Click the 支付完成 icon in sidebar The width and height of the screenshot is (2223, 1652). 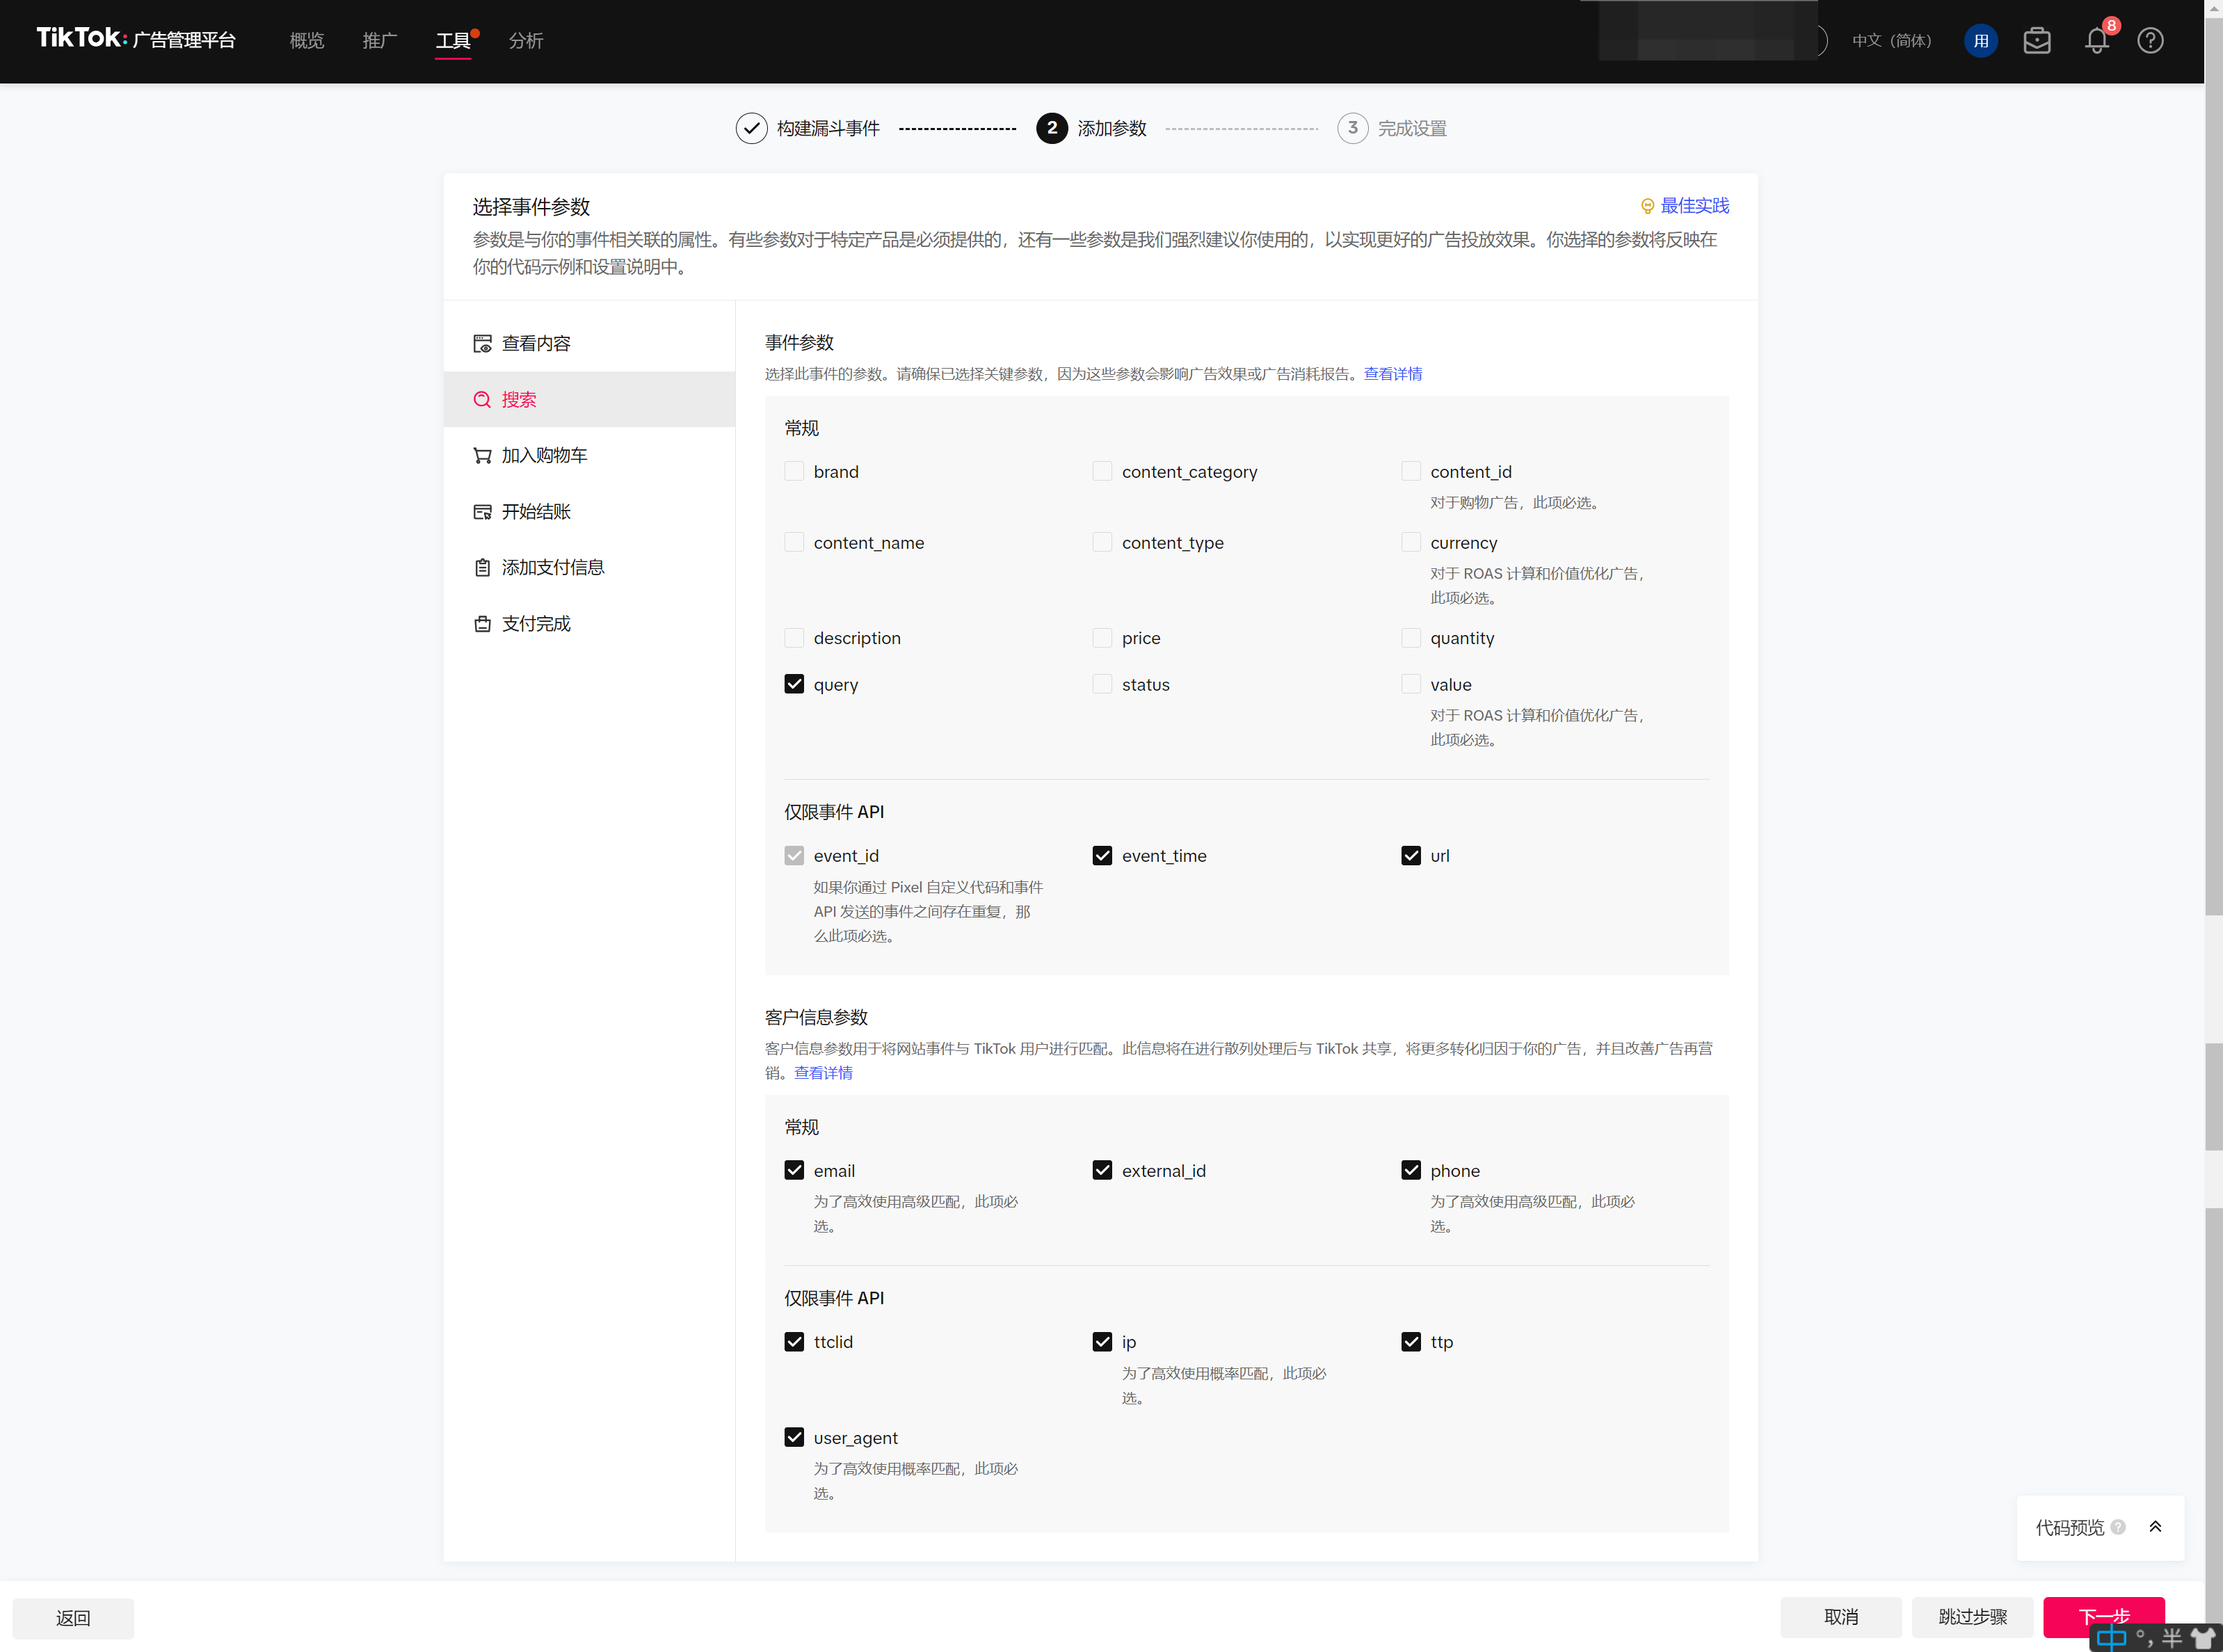(x=482, y=624)
